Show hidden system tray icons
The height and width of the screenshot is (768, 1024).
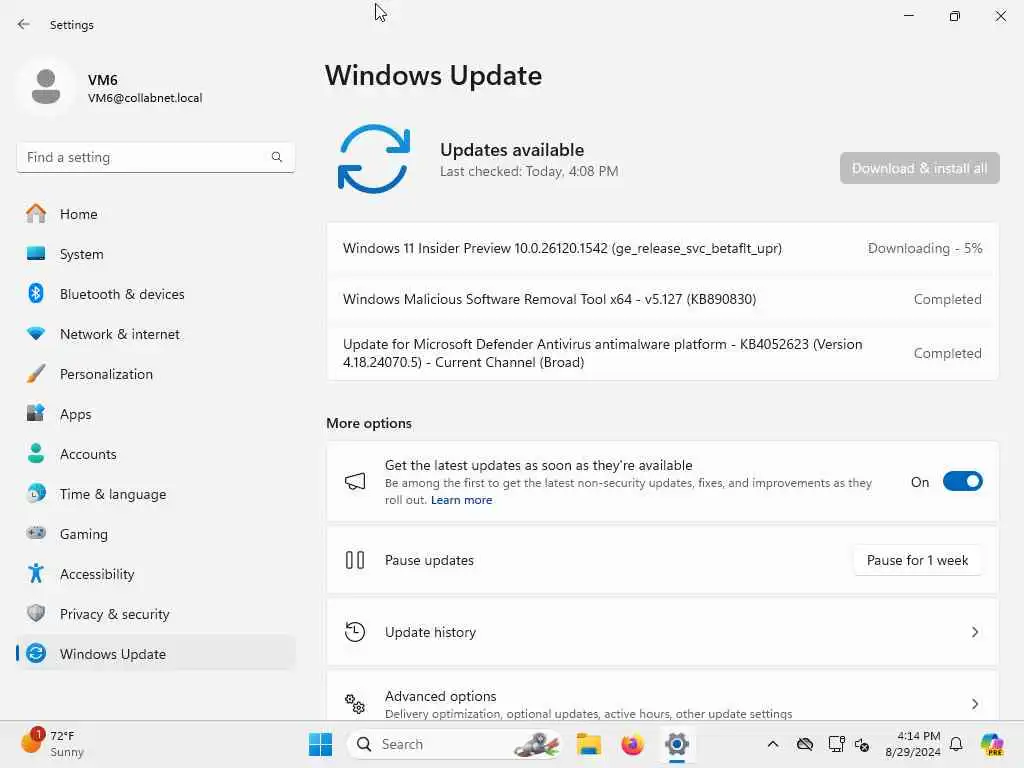pyautogui.click(x=773, y=744)
